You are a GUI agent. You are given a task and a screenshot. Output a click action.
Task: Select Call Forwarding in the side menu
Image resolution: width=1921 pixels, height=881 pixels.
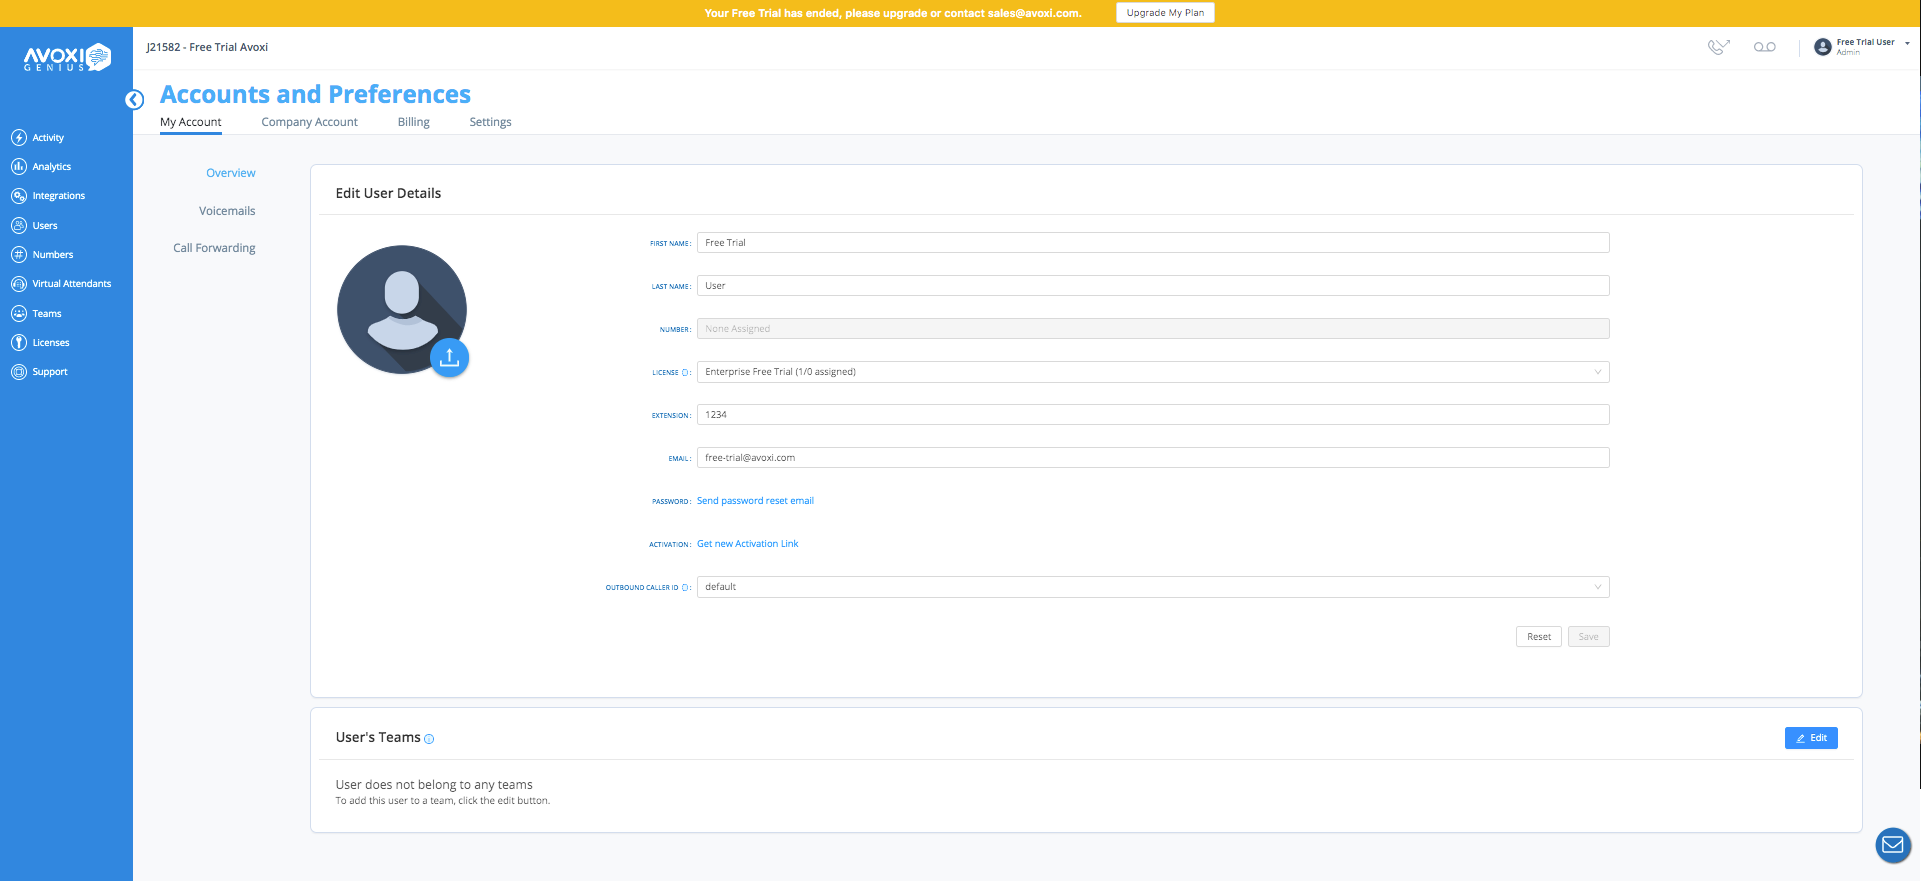point(214,248)
